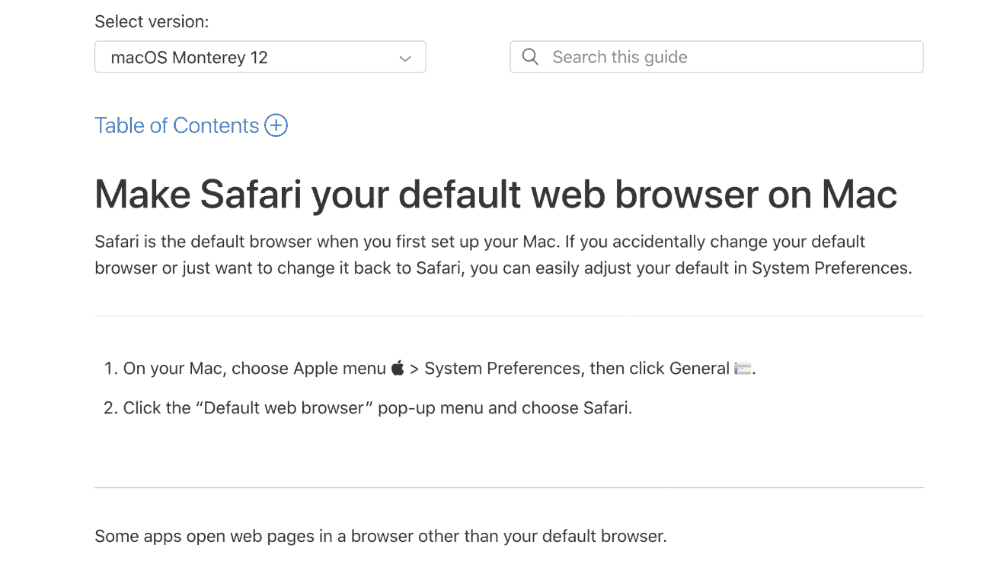Click the page title heading
1000x583 pixels.
coord(495,194)
